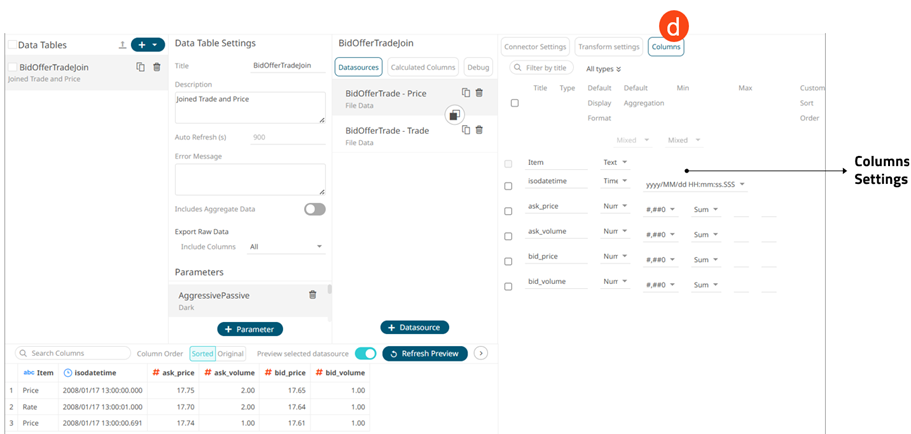Toggle Includes Aggregate Data switch
911x434 pixels.
tap(315, 209)
